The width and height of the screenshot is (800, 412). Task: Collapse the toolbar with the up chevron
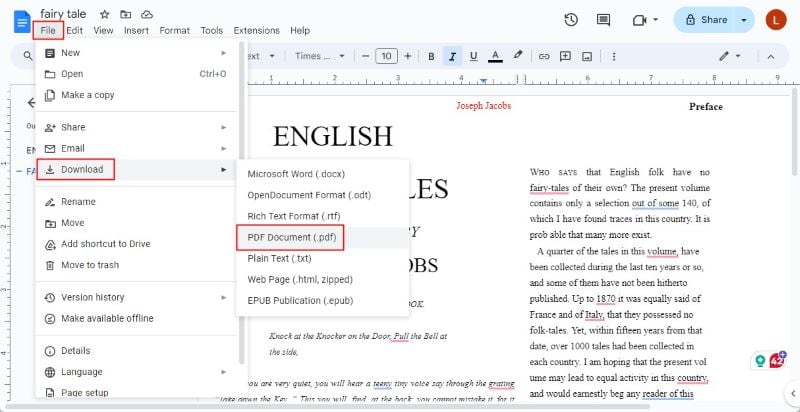(771, 56)
